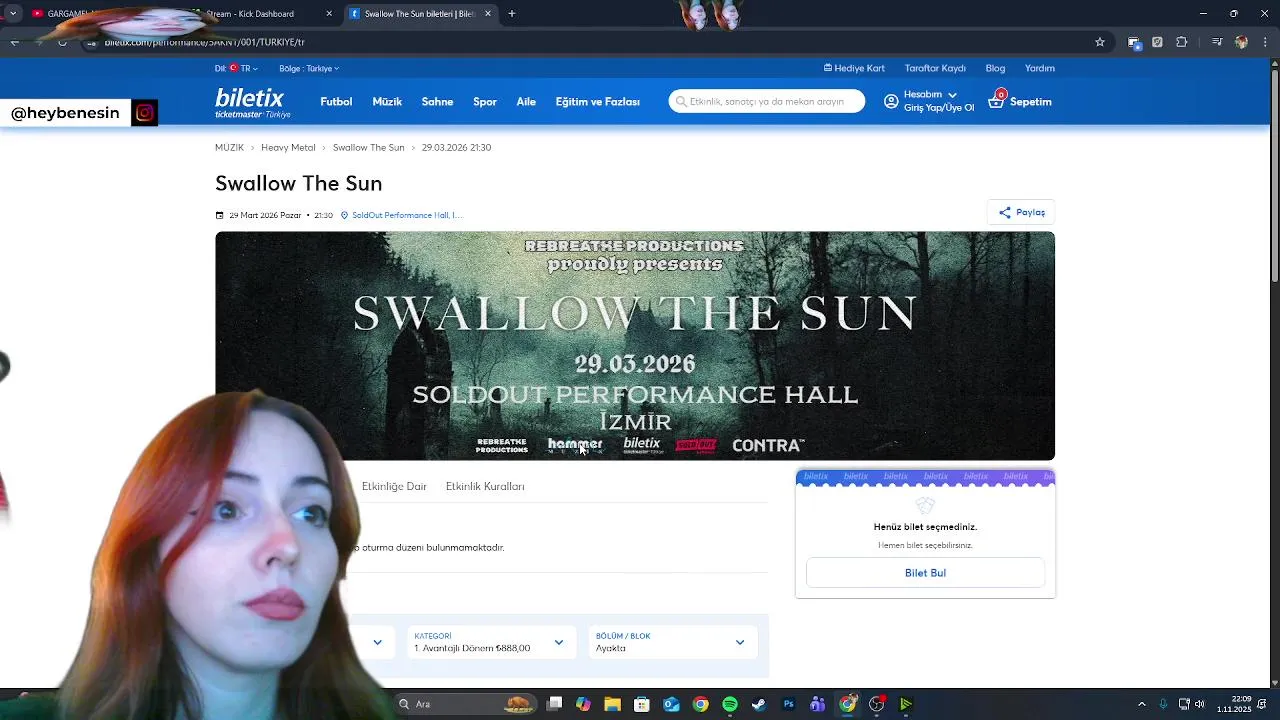This screenshot has width=1280, height=720.
Task: Close the Swallow The Sun biletleri tab
Action: coord(488,14)
